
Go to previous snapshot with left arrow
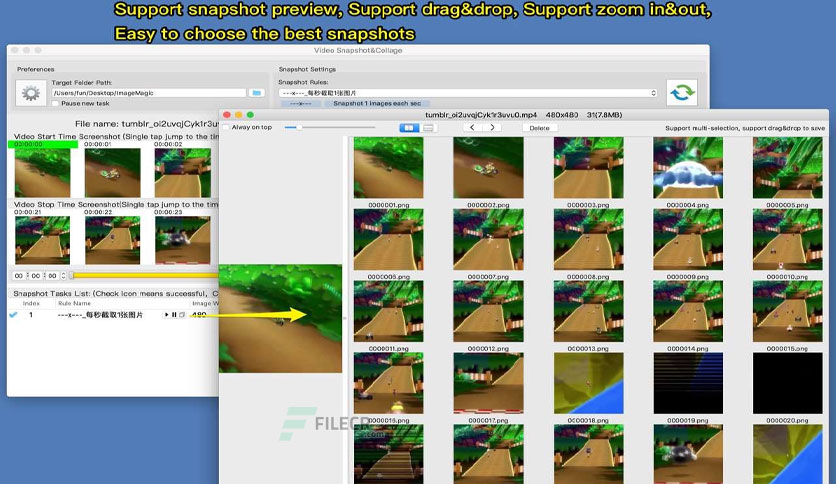pos(472,128)
